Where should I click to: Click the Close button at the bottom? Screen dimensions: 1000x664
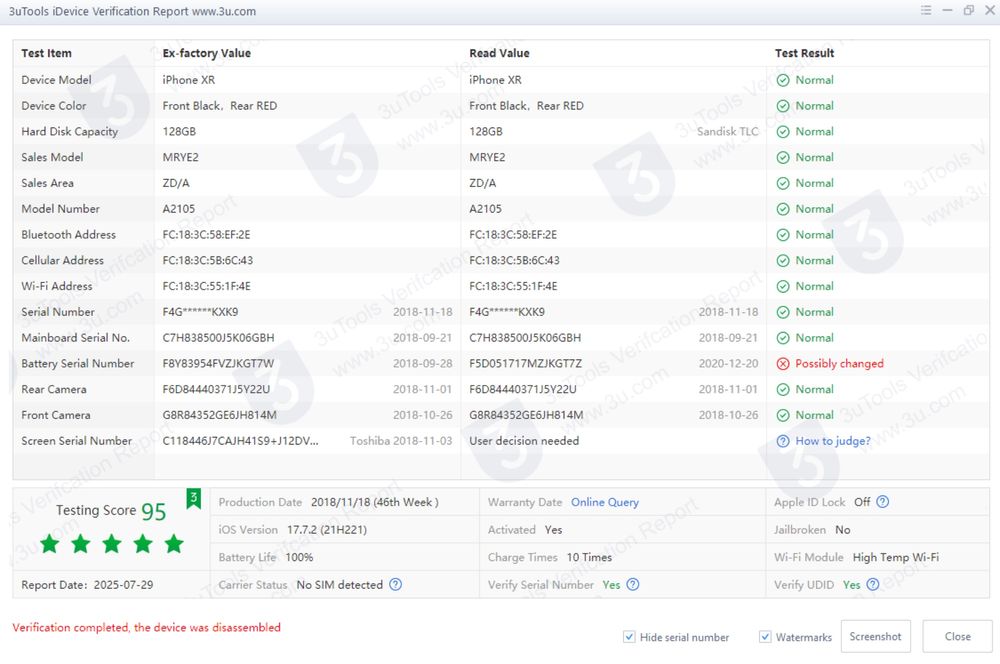pyautogui.click(x=957, y=637)
